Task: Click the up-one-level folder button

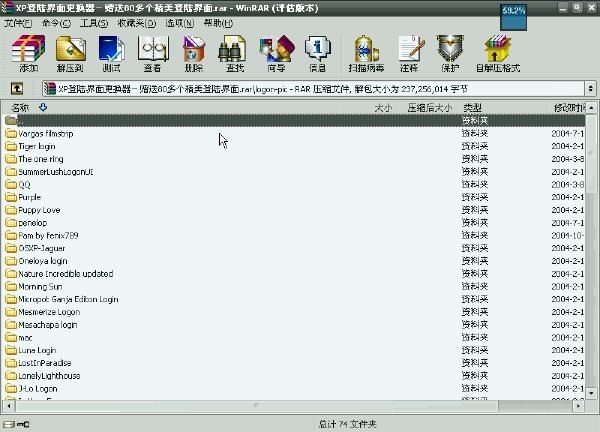Action: click(17, 89)
